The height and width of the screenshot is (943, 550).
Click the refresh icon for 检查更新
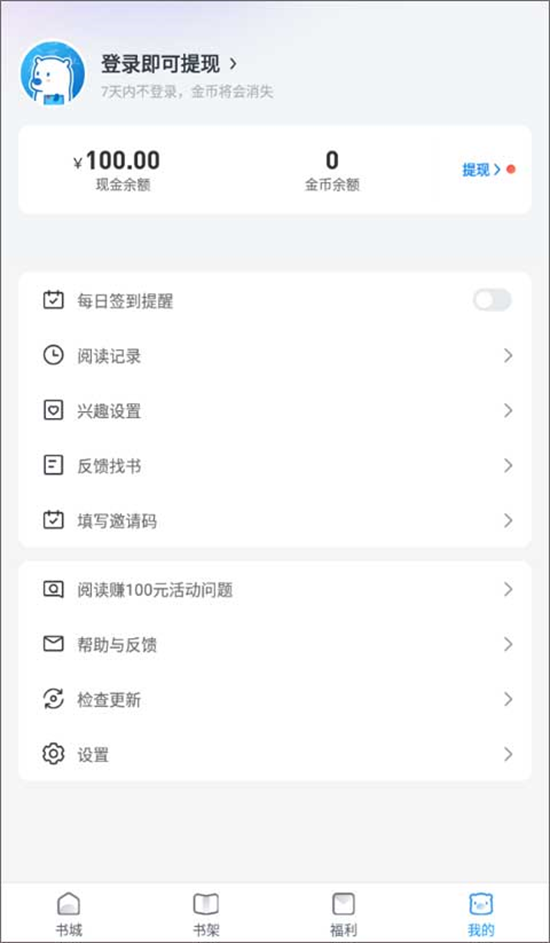[x=53, y=699]
